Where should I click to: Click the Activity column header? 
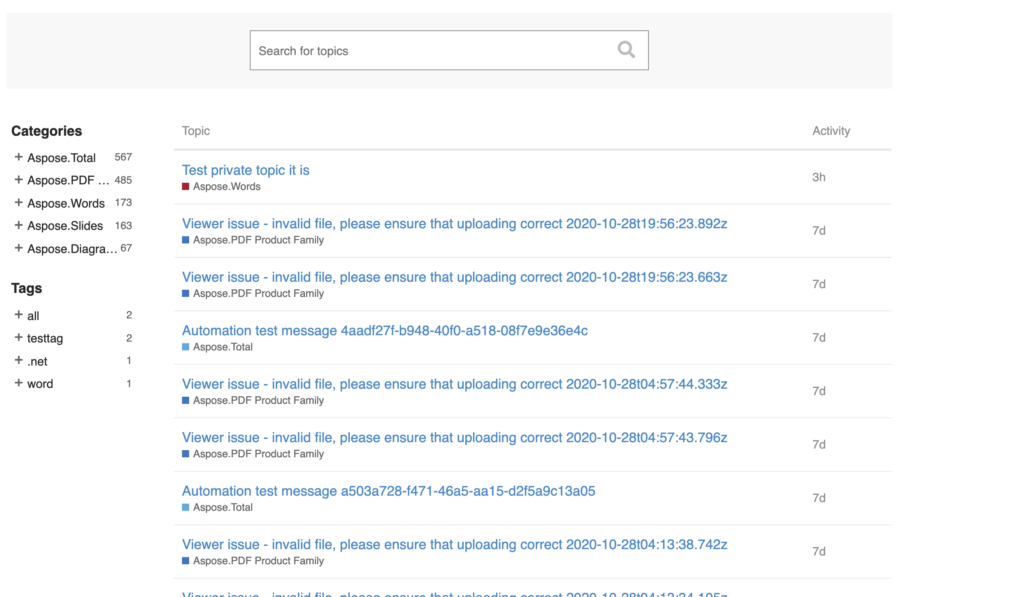pyautogui.click(x=831, y=131)
